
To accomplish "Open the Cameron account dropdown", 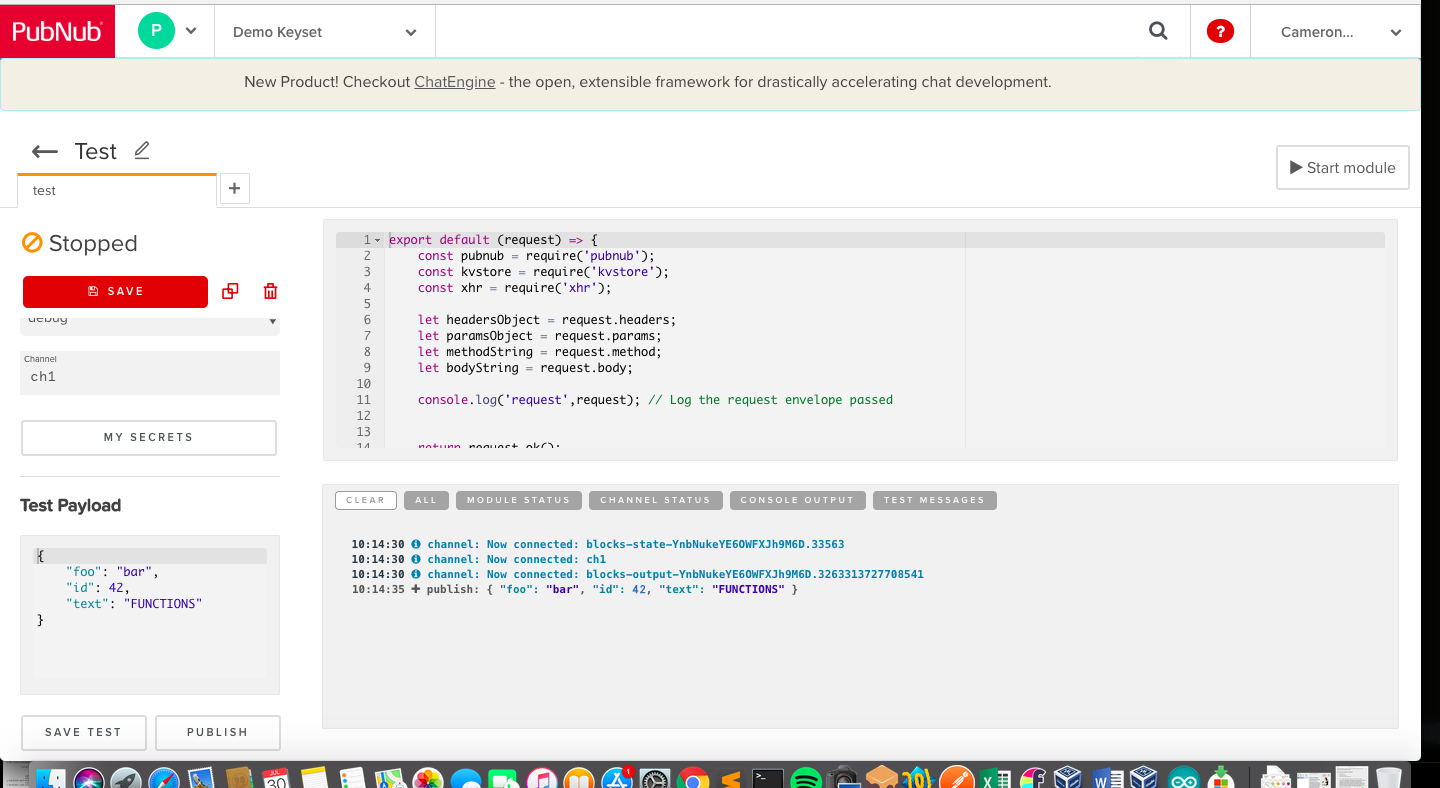I will pos(1340,32).
